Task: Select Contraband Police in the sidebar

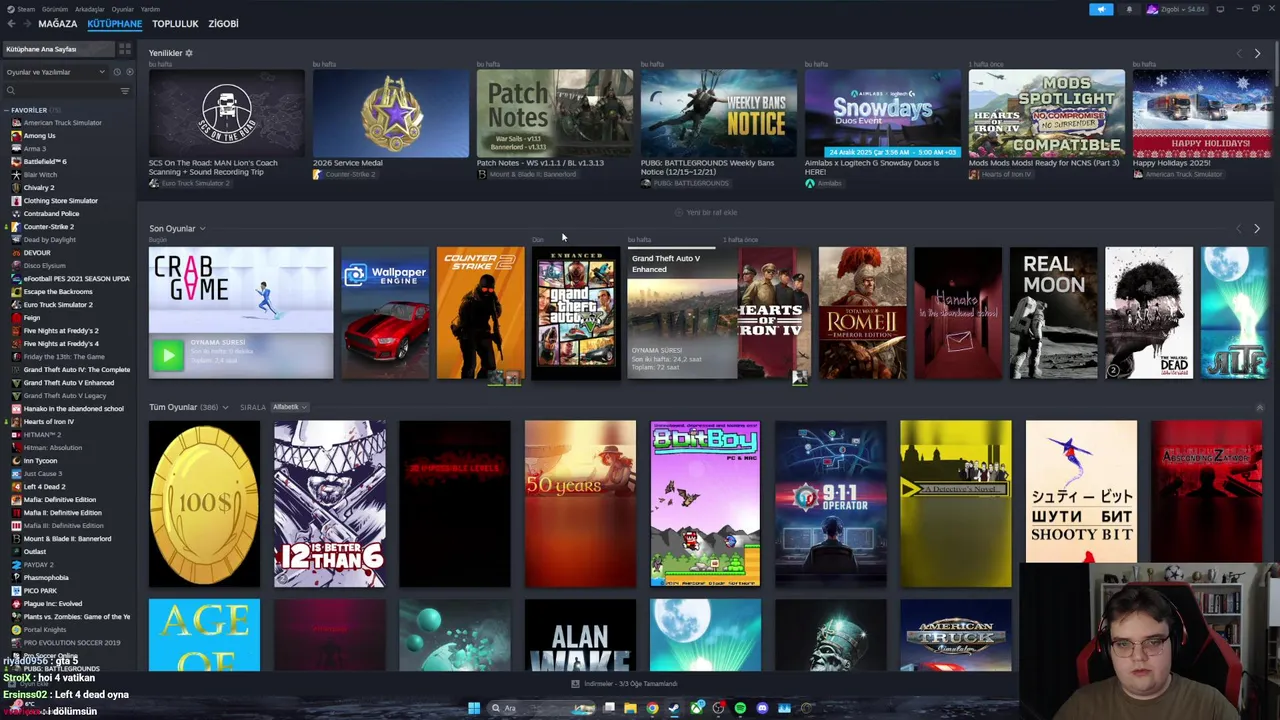Action: (x=51, y=214)
